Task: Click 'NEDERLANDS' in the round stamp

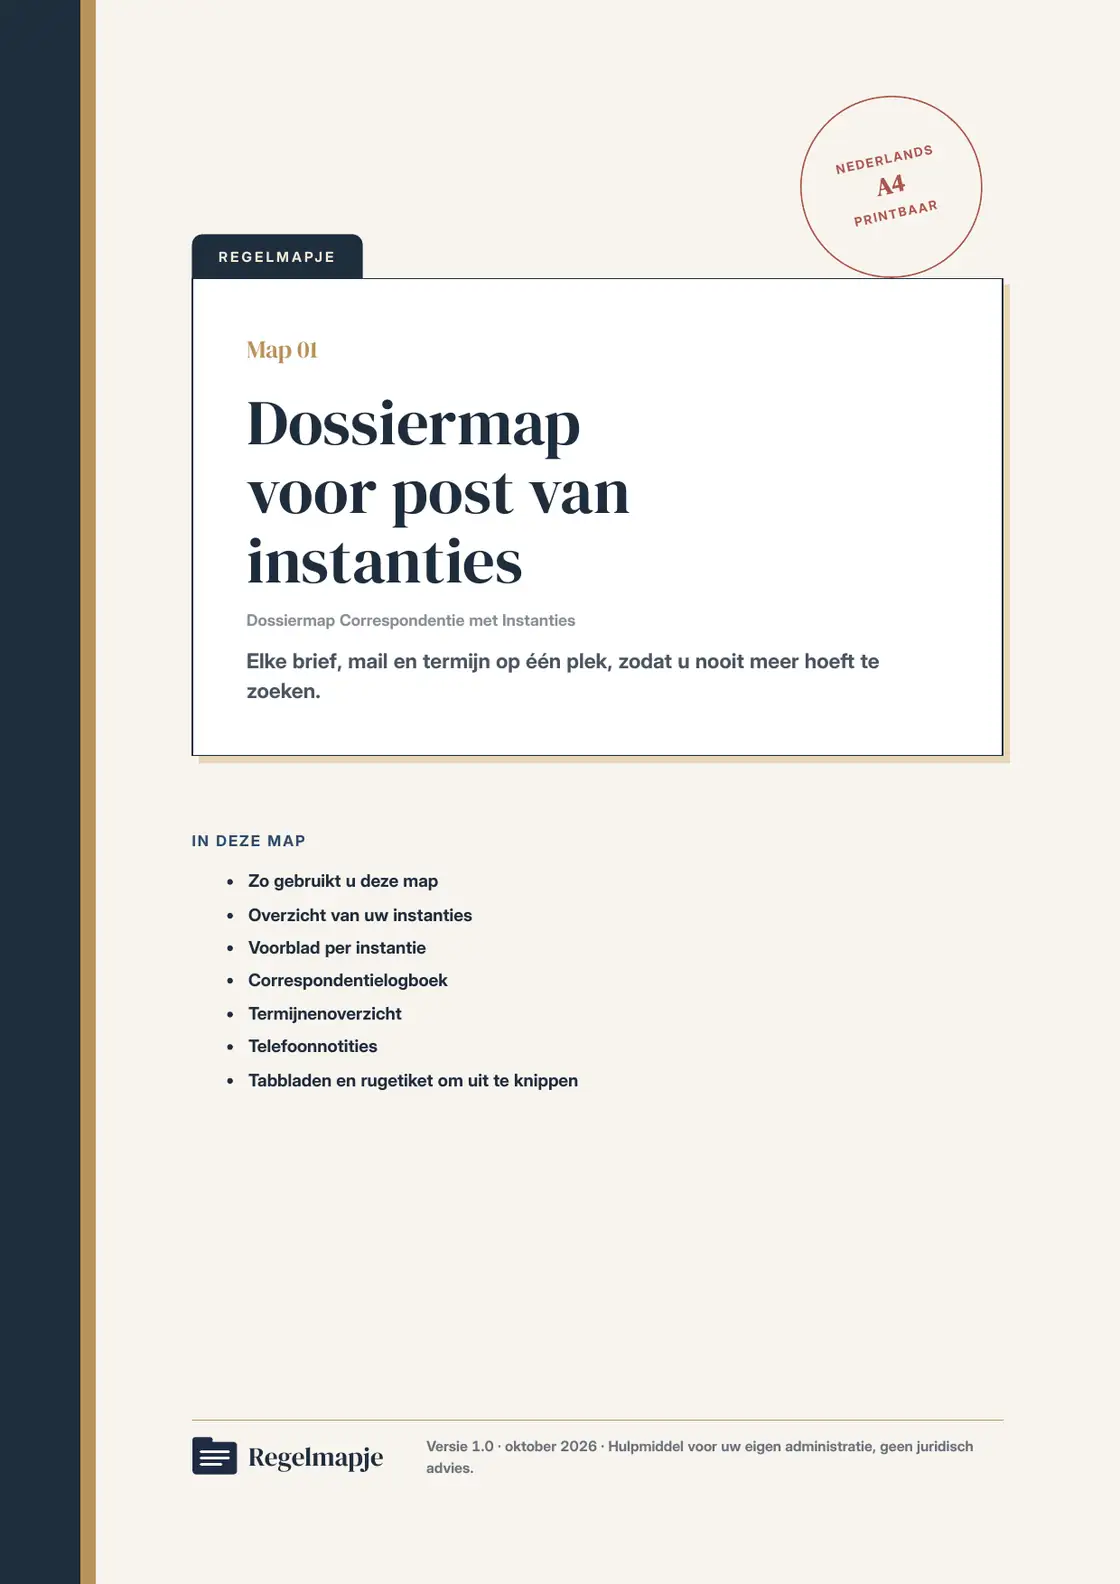Action: pyautogui.click(x=884, y=160)
